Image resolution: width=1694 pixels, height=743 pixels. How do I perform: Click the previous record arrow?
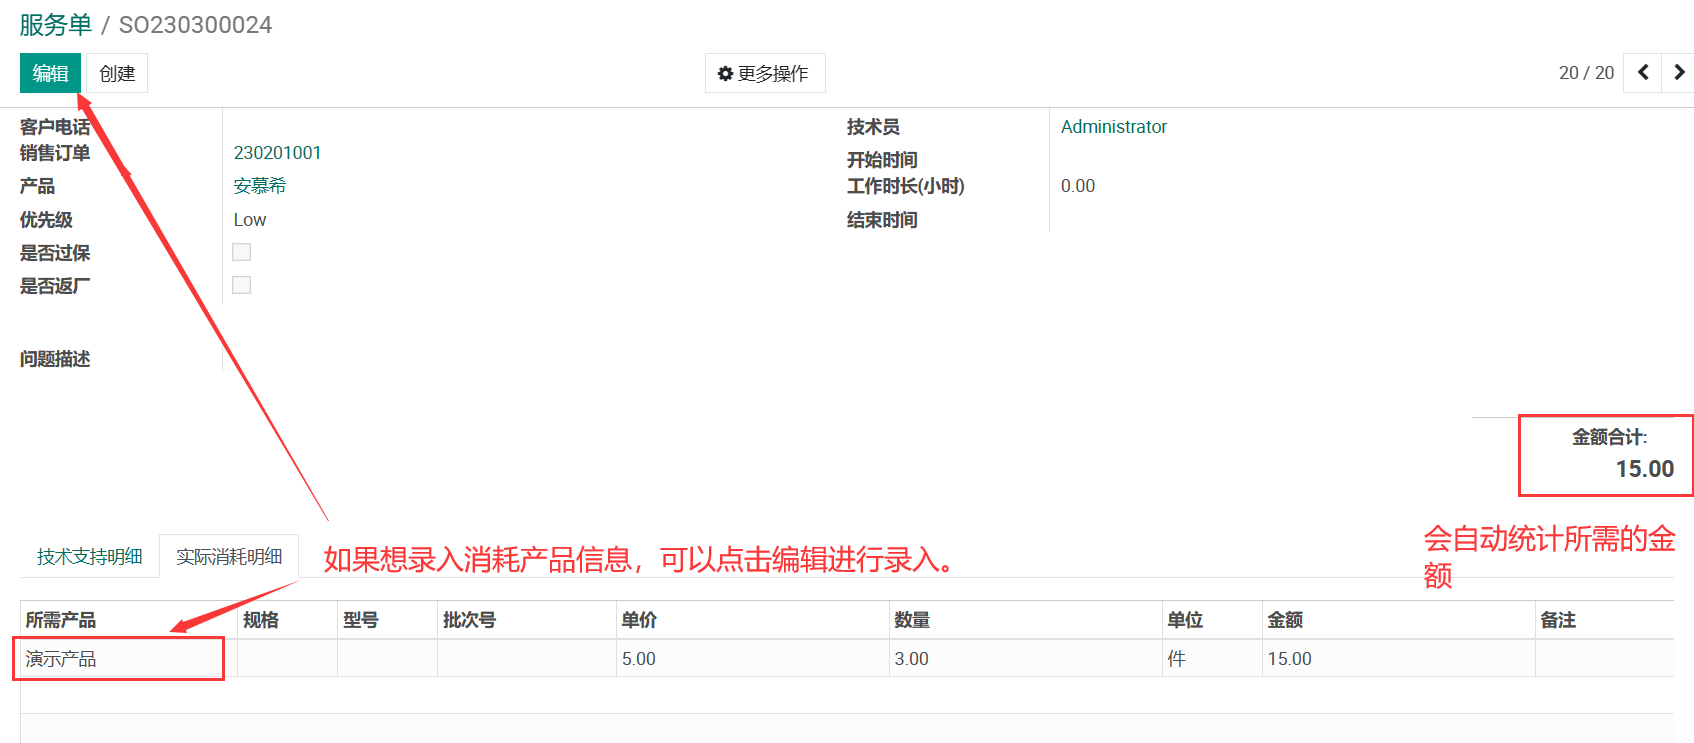click(1642, 73)
